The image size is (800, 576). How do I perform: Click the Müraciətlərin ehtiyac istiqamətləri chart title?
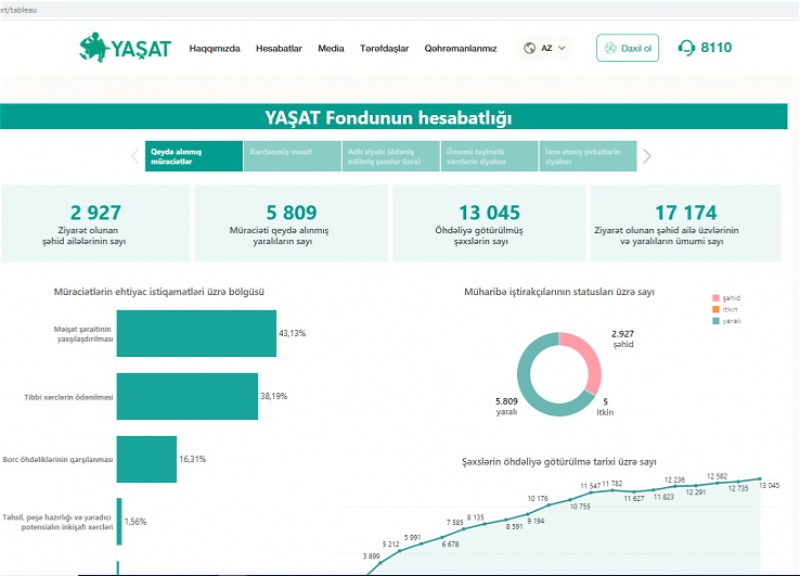tap(159, 292)
